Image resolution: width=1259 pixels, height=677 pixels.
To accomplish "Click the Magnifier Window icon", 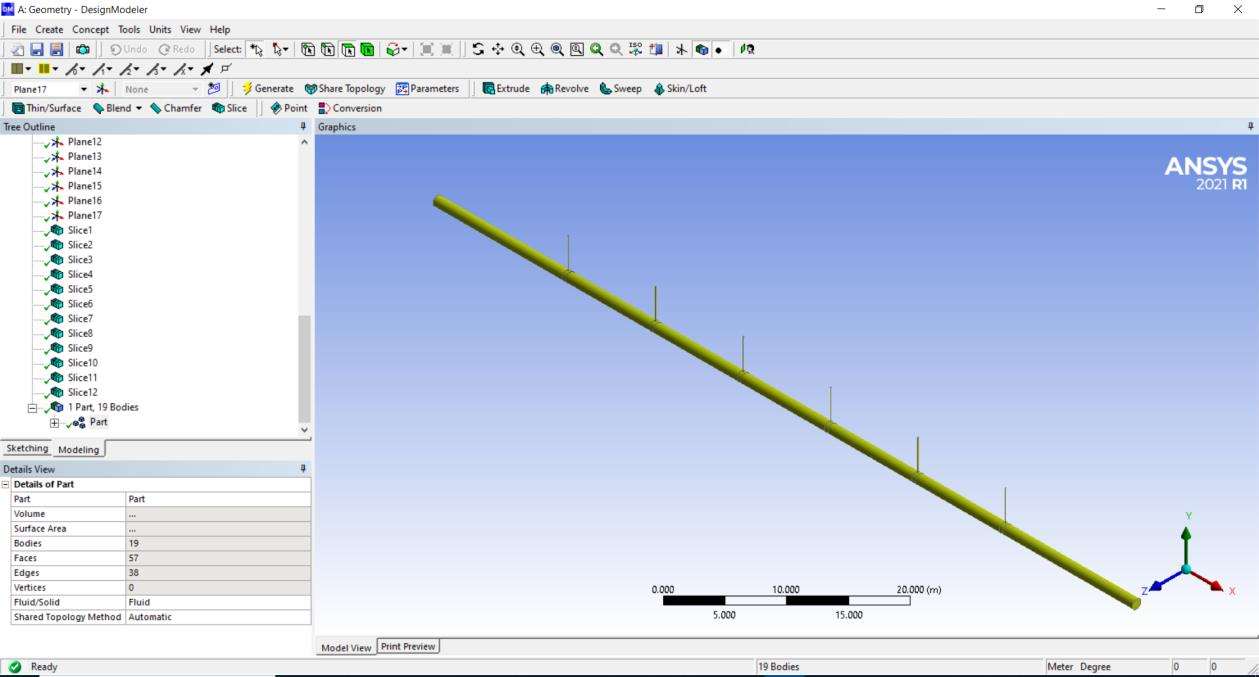I will (577, 49).
